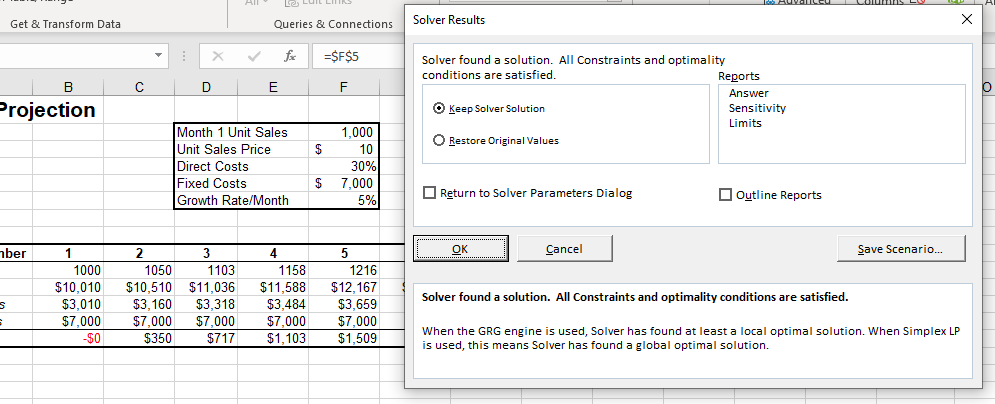Select column D header

205,88
